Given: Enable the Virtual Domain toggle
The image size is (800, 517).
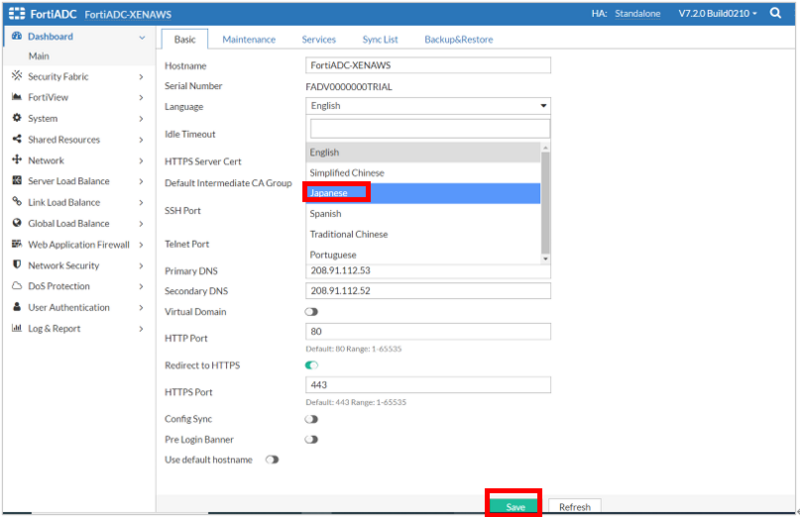Looking at the screenshot, I should [311, 312].
